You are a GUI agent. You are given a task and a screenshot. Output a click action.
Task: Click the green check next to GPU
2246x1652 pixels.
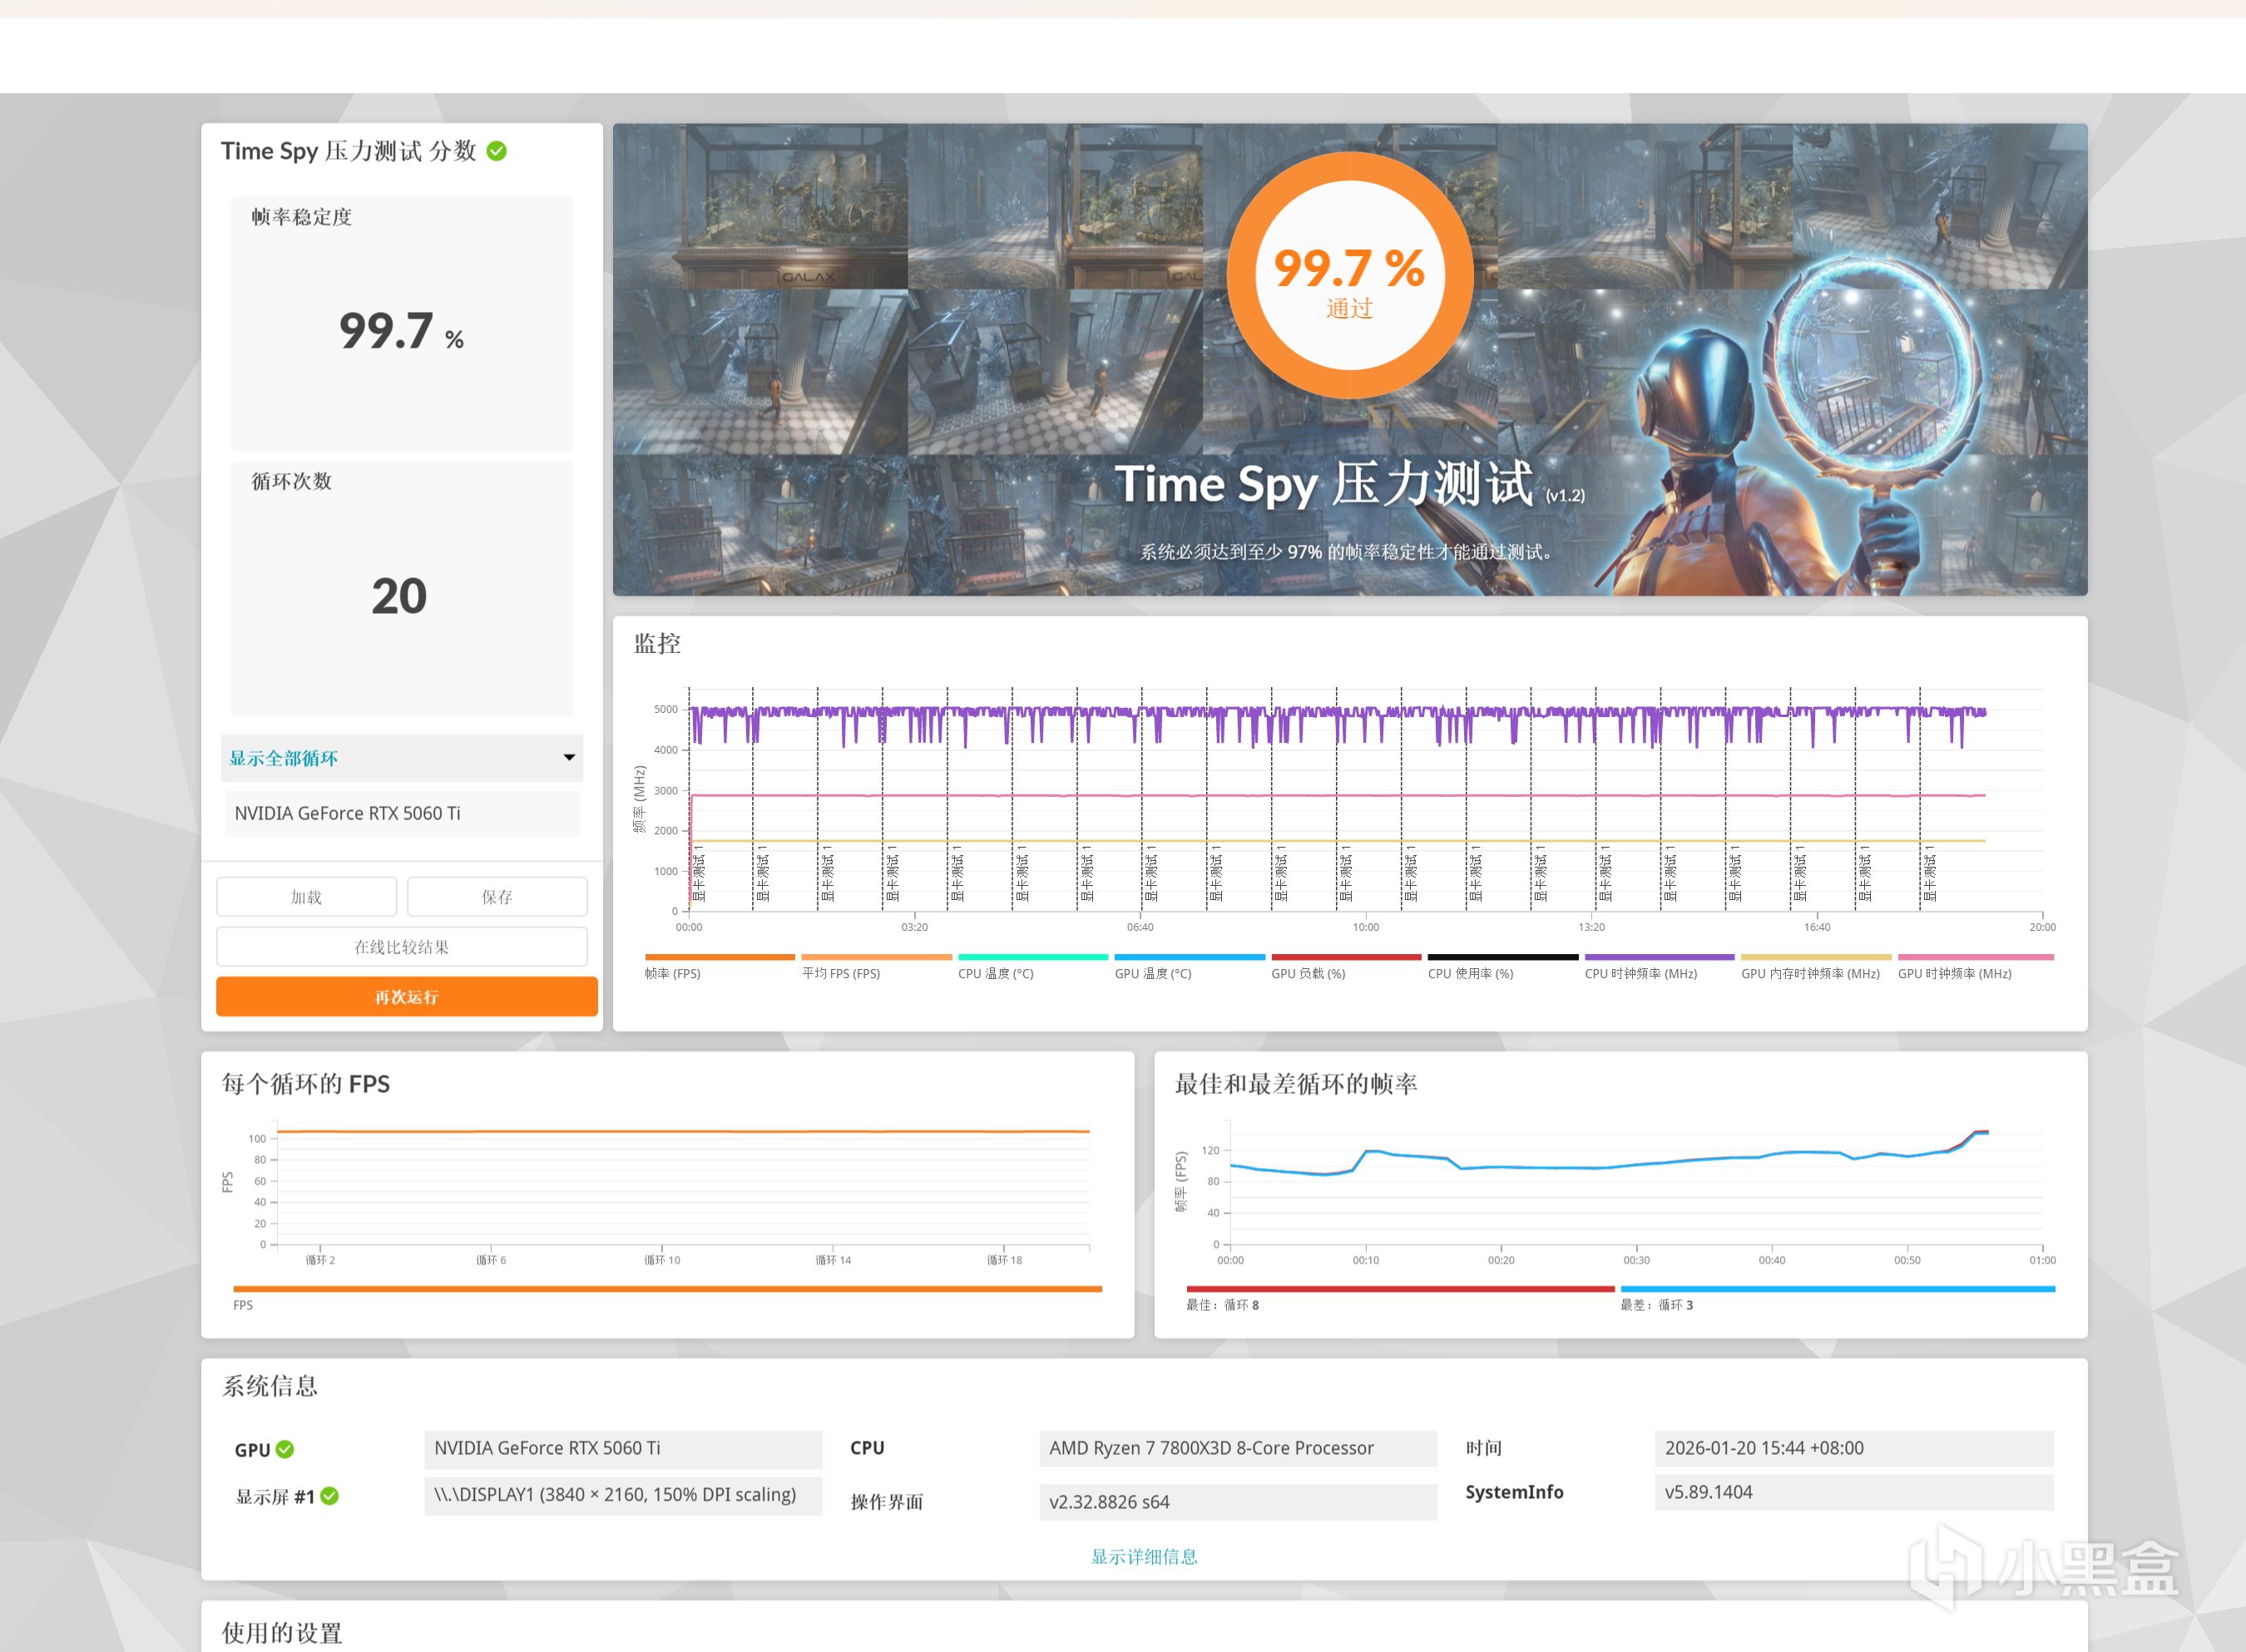click(x=285, y=1449)
